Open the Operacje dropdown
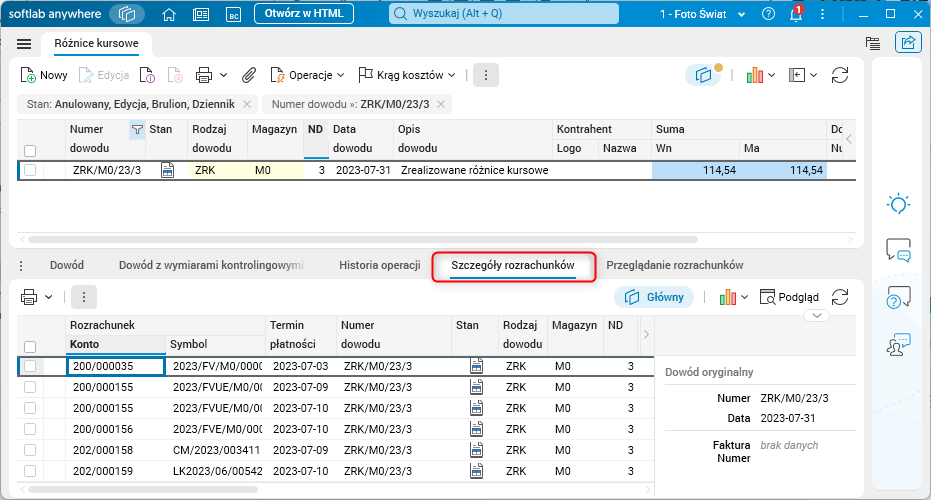Screen dimensions: 931x500 pyautogui.click(x=307, y=75)
